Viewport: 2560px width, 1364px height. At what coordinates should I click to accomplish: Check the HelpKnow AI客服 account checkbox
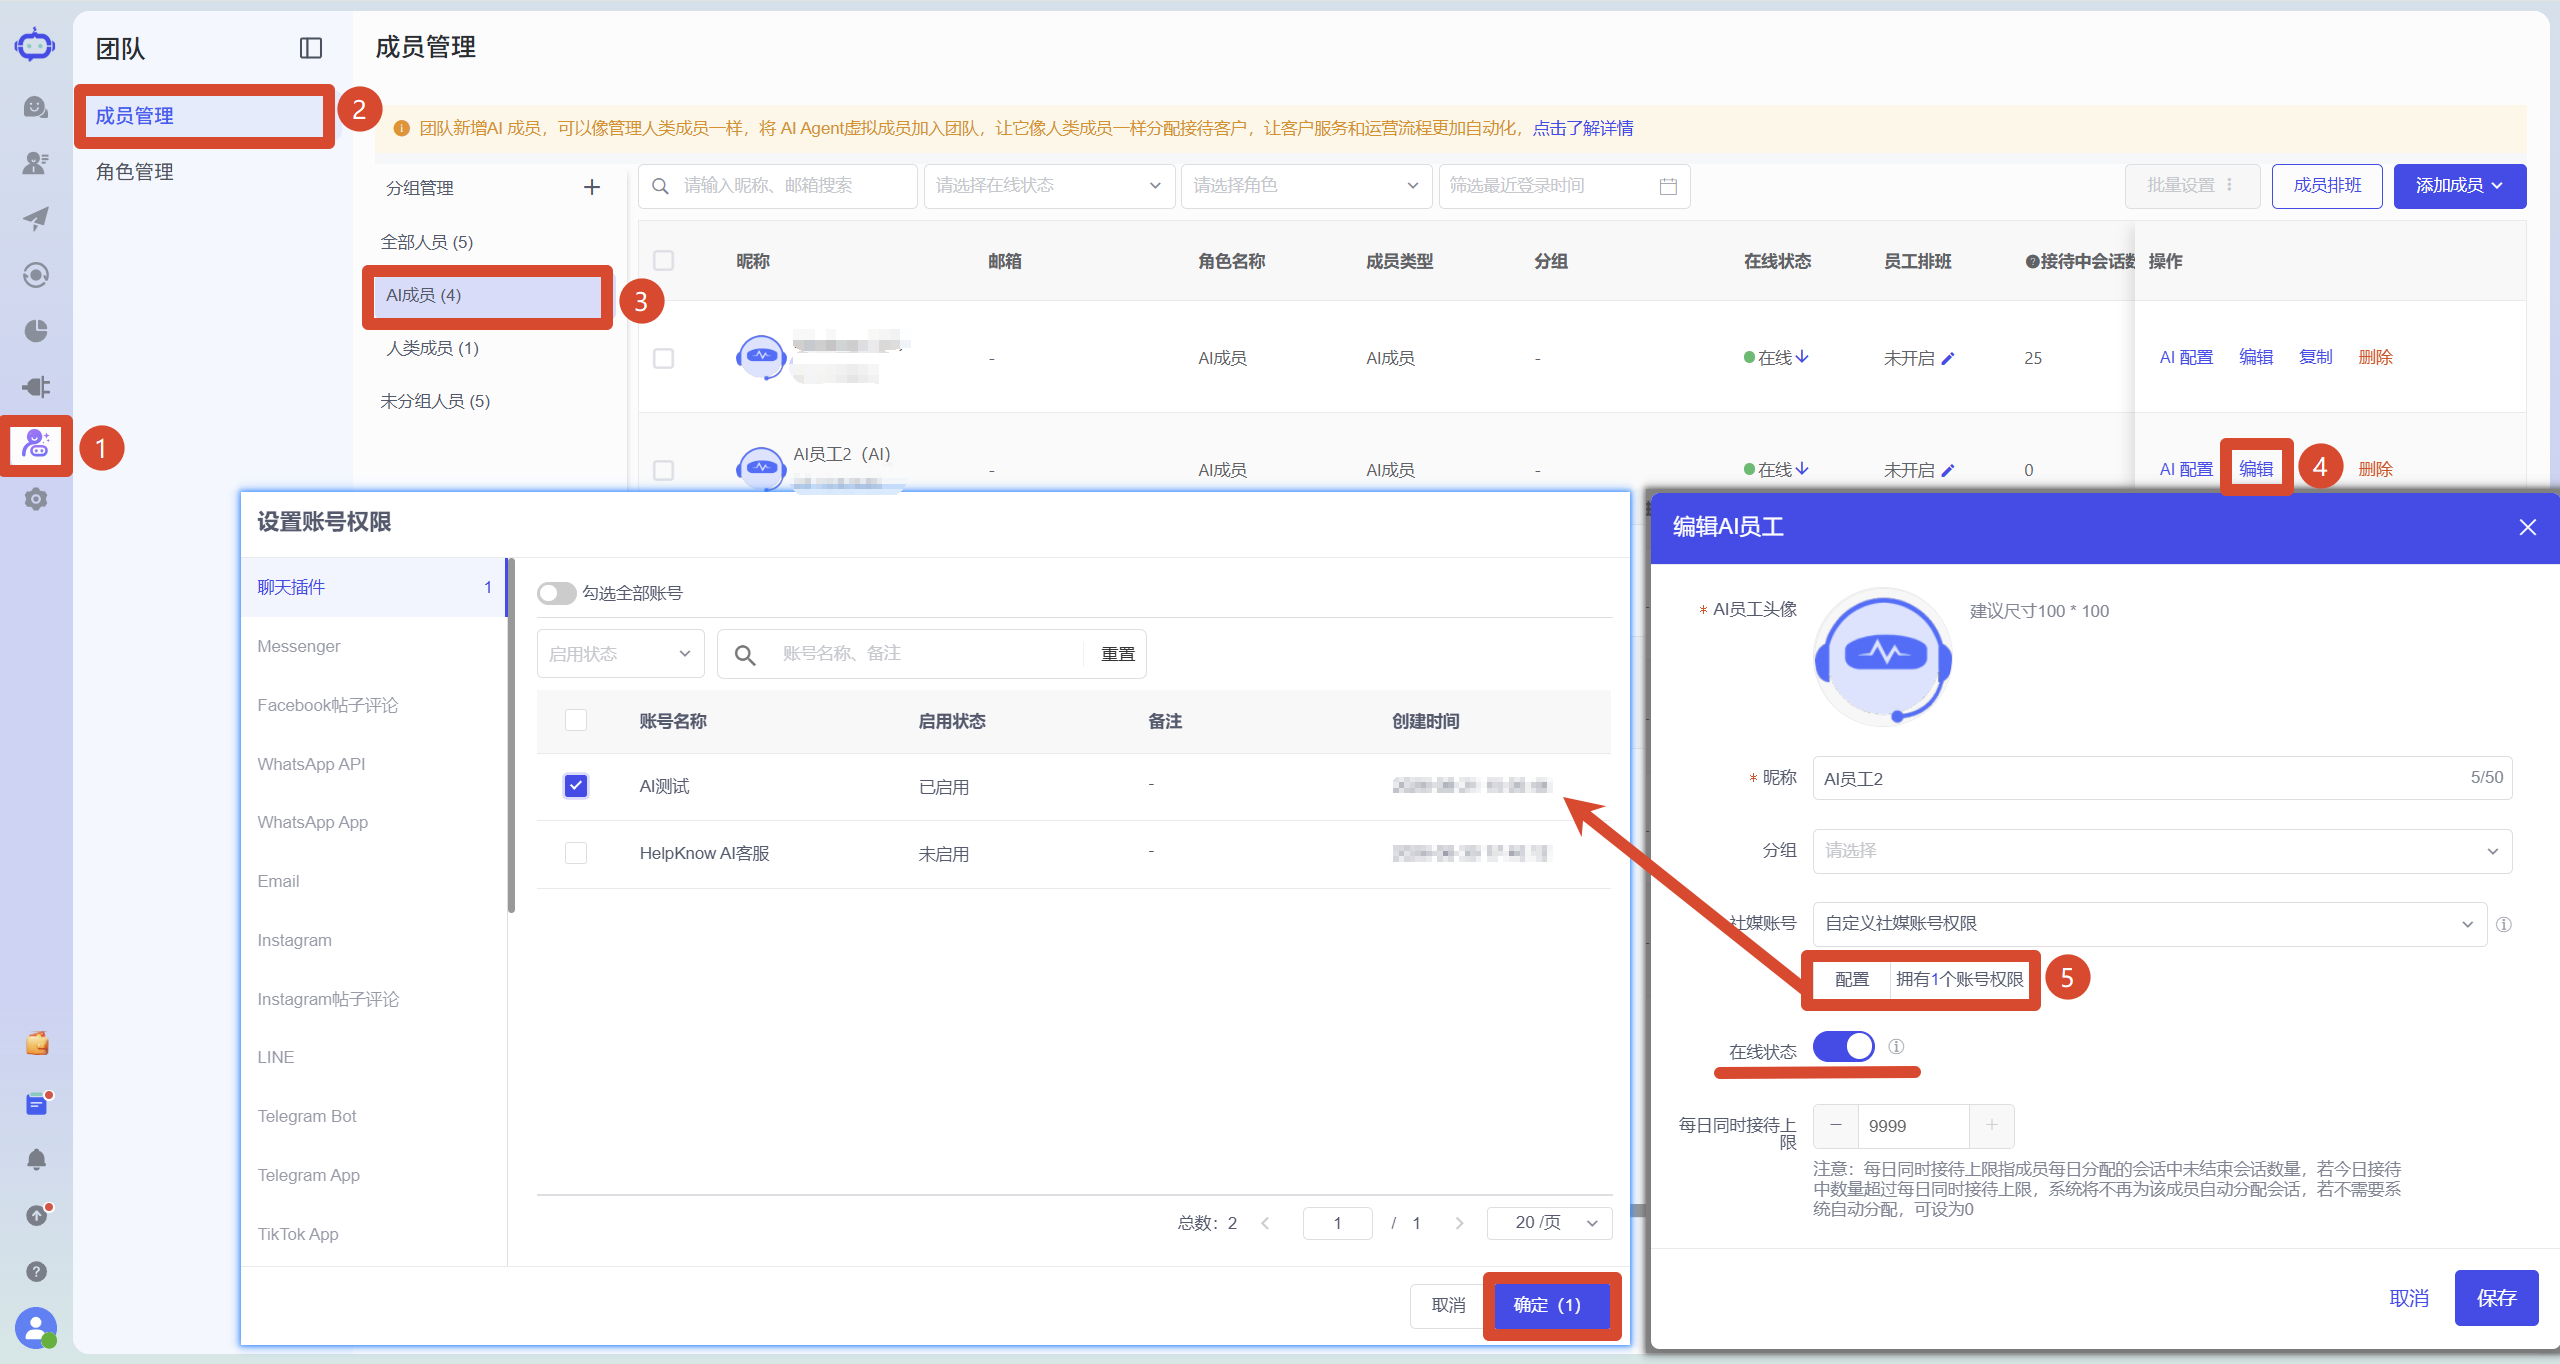tap(576, 853)
